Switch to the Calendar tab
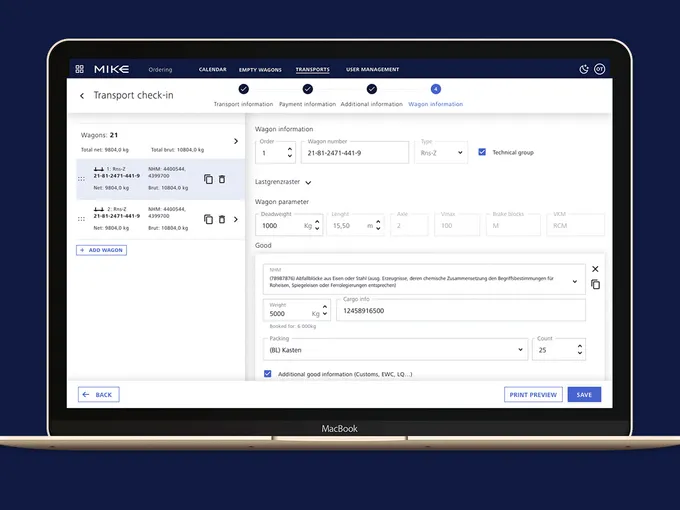Image resolution: width=680 pixels, height=510 pixels. 212,70
